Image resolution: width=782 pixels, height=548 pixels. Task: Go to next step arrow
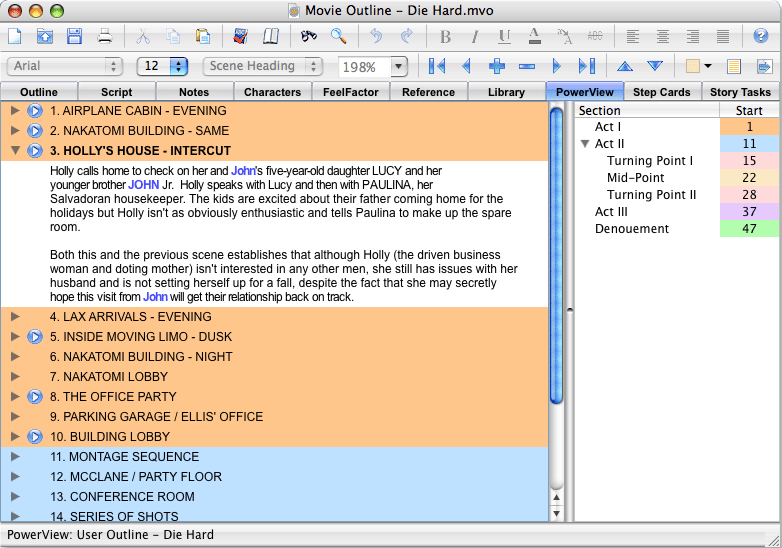pos(557,66)
